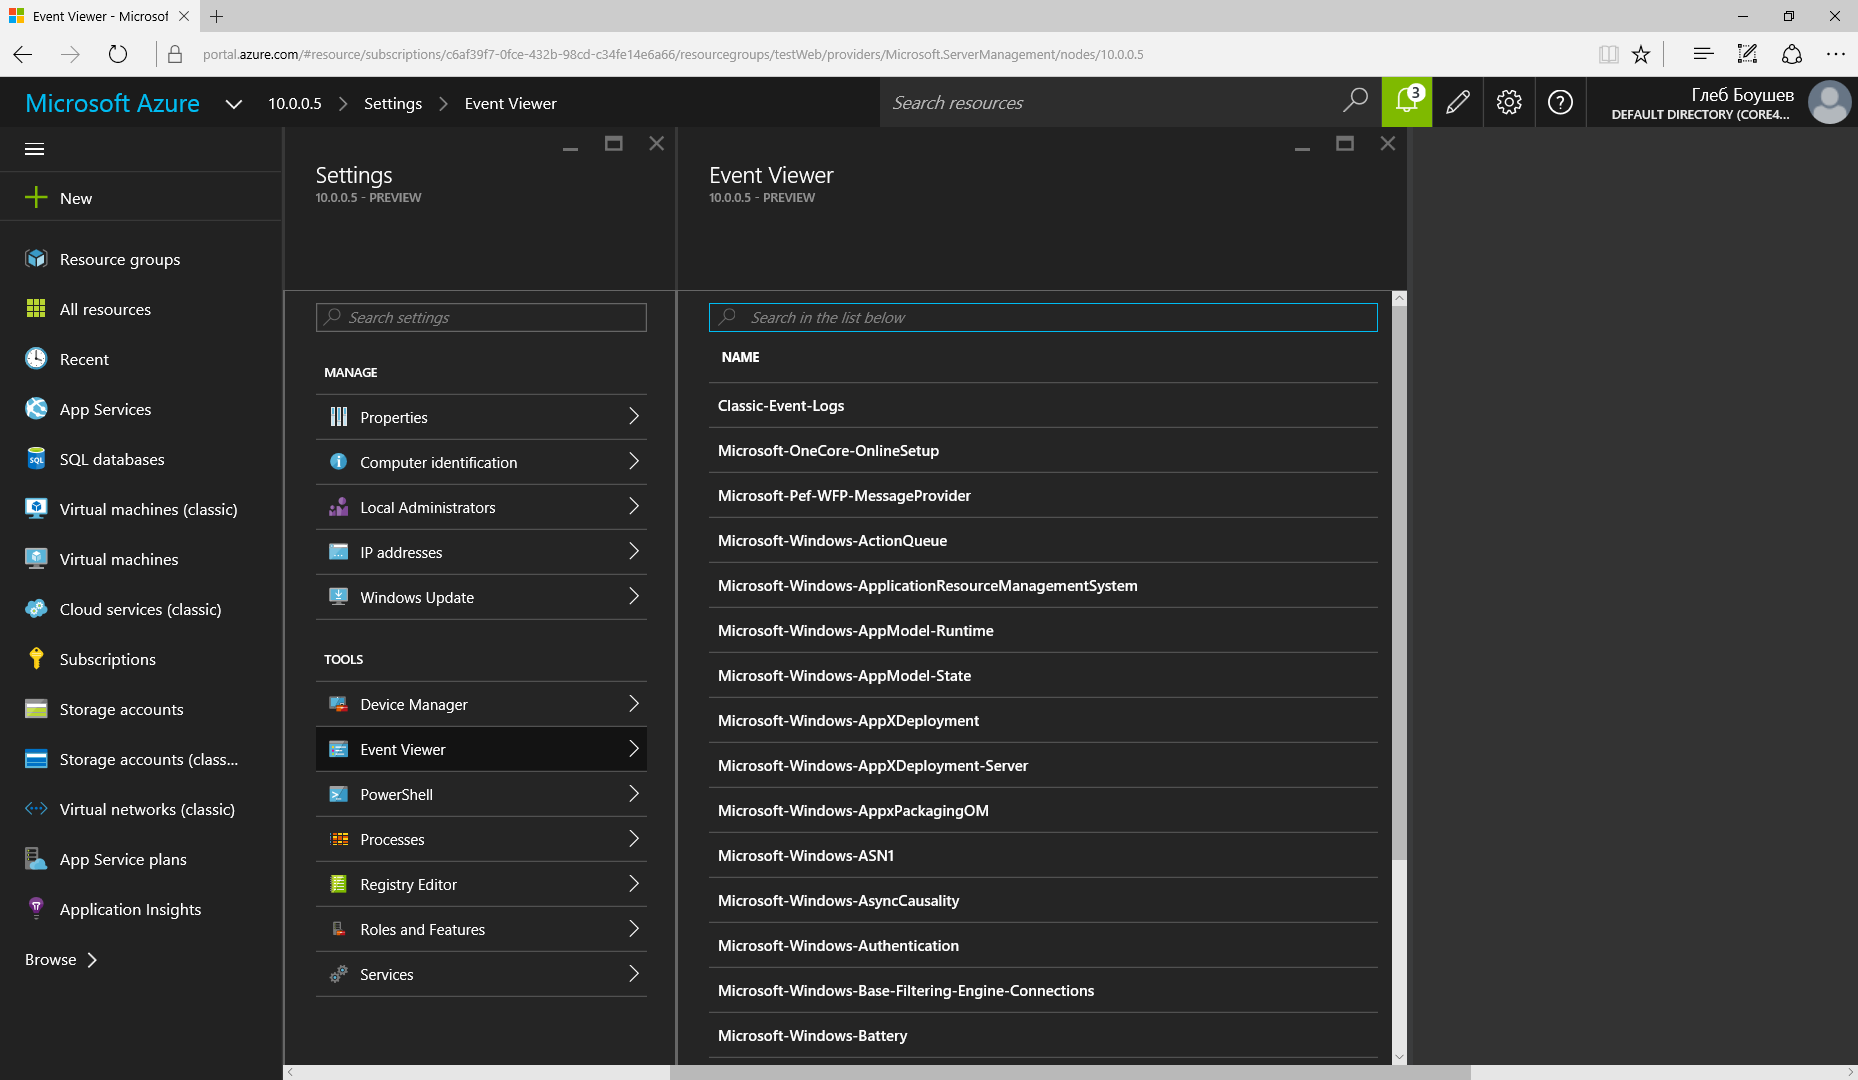Open the Roles and Features item
The width and height of the screenshot is (1858, 1080).
481,929
